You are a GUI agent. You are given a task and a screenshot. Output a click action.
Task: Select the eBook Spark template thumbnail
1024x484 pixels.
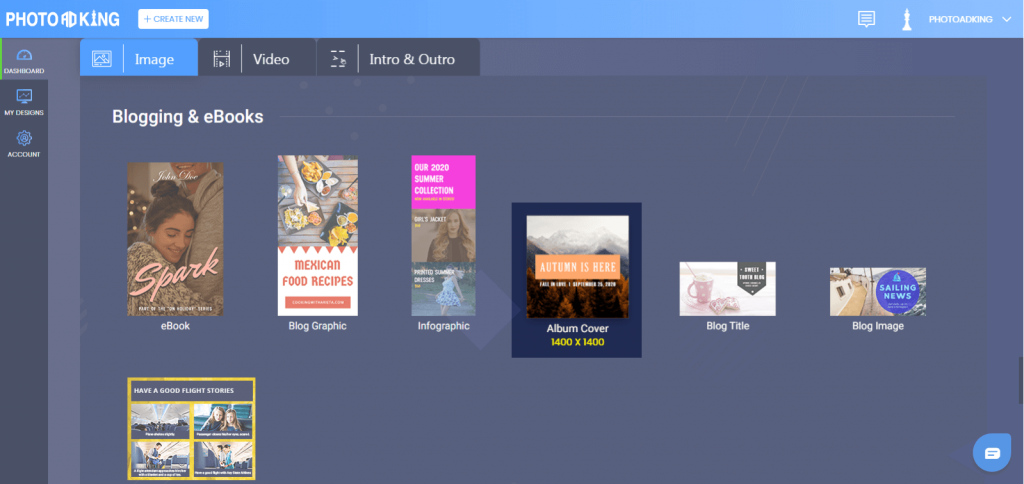click(x=175, y=239)
